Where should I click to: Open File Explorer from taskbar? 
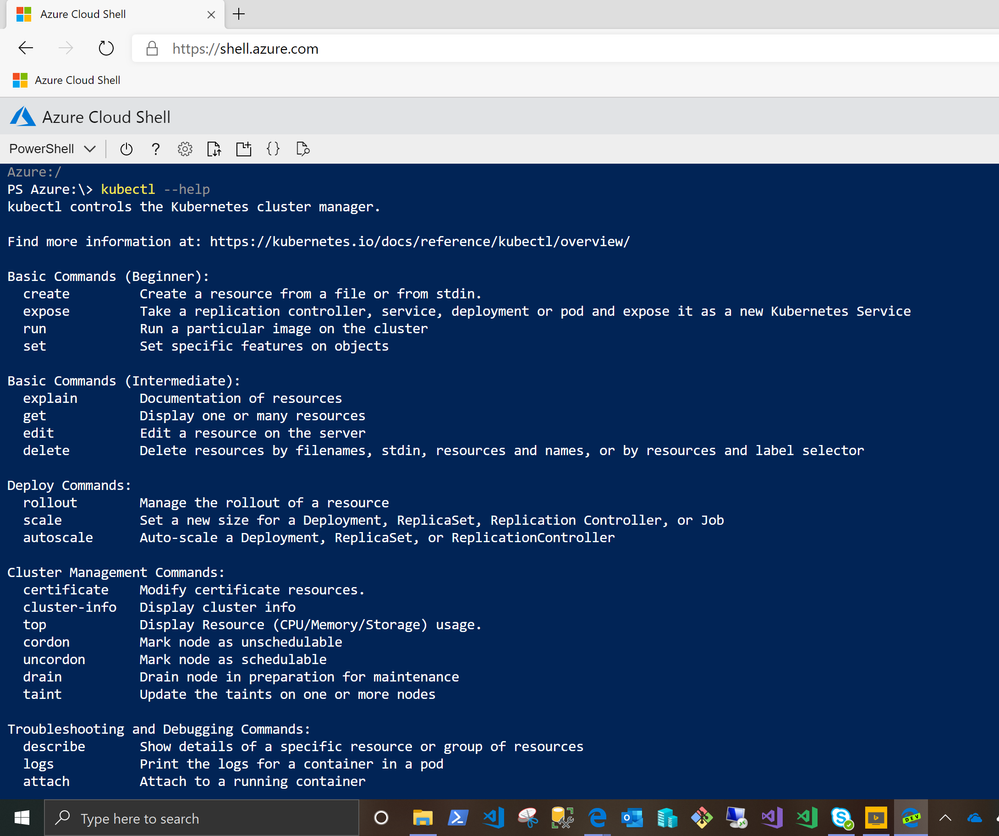(x=422, y=818)
